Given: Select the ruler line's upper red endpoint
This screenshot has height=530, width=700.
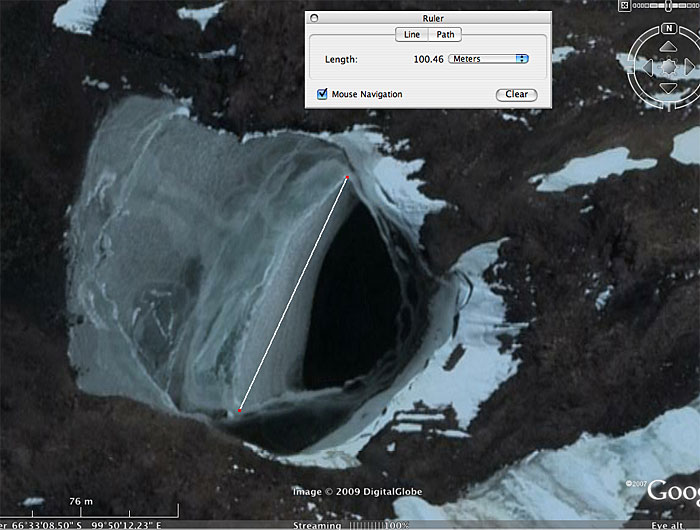Looking at the screenshot, I should 347,178.
